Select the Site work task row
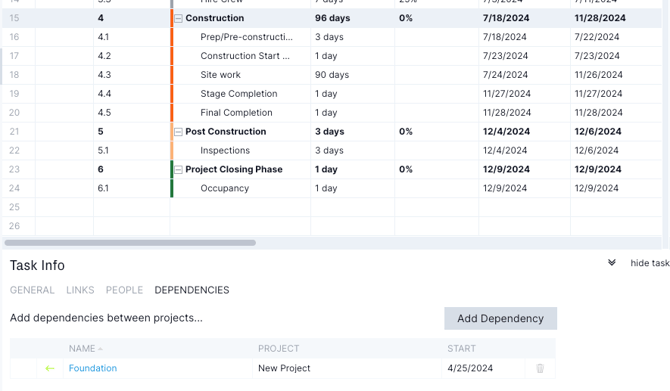 332,75
